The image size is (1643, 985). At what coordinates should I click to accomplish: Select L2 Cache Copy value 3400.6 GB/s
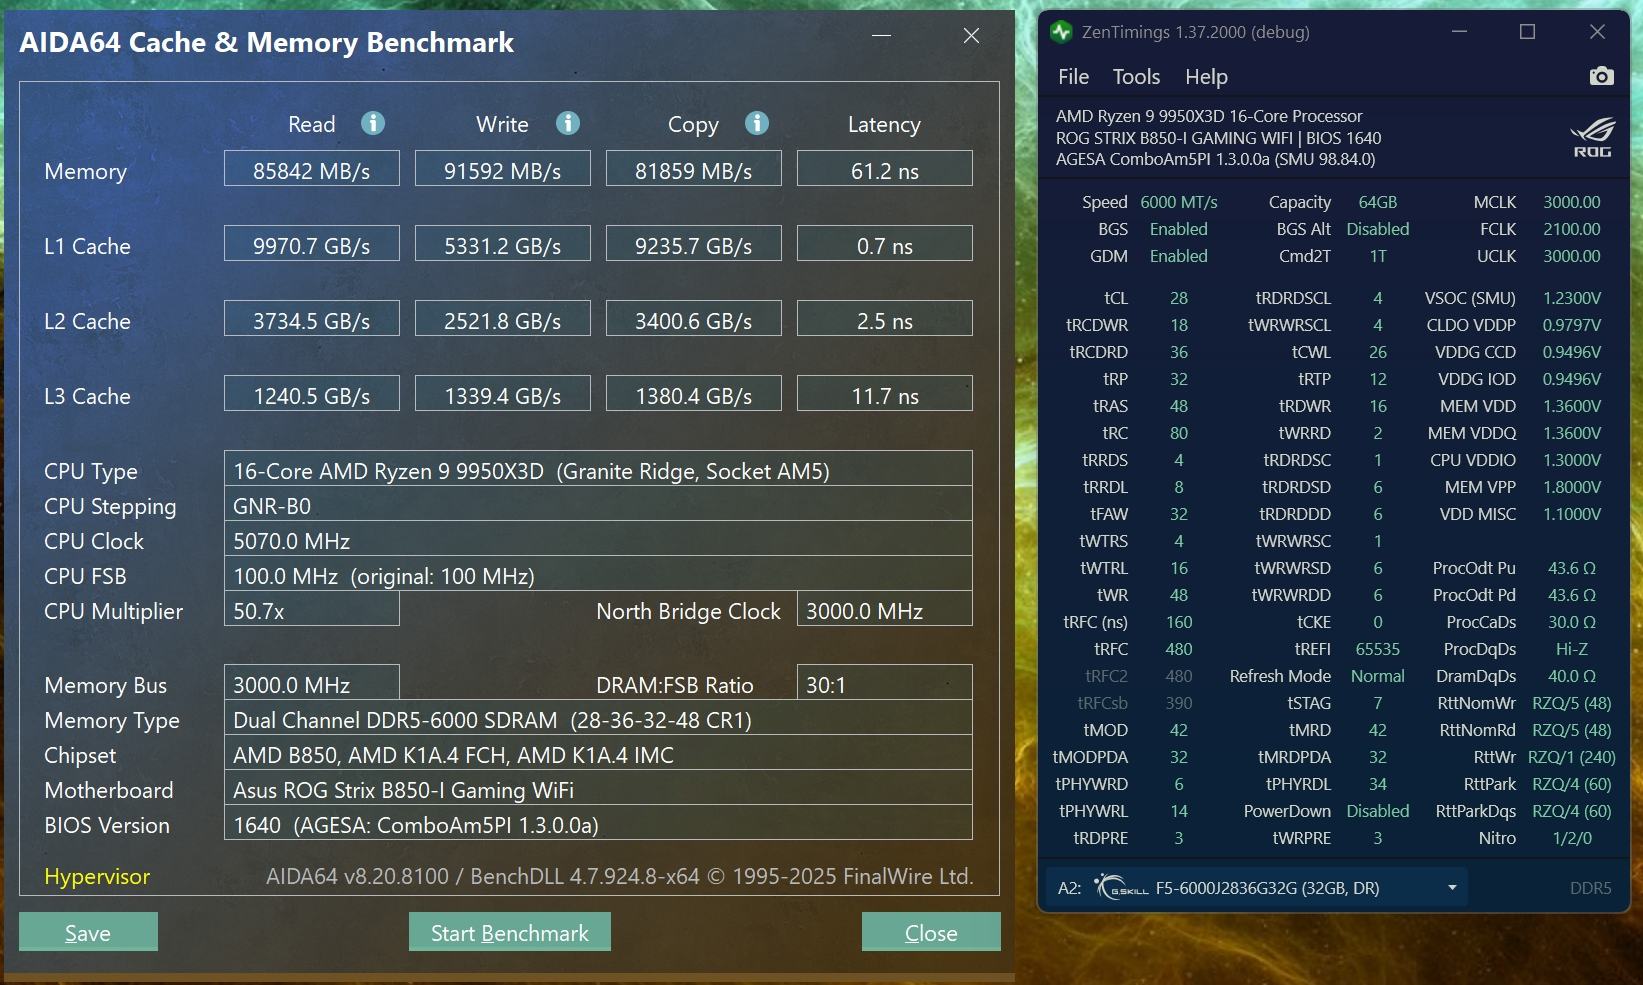694,319
